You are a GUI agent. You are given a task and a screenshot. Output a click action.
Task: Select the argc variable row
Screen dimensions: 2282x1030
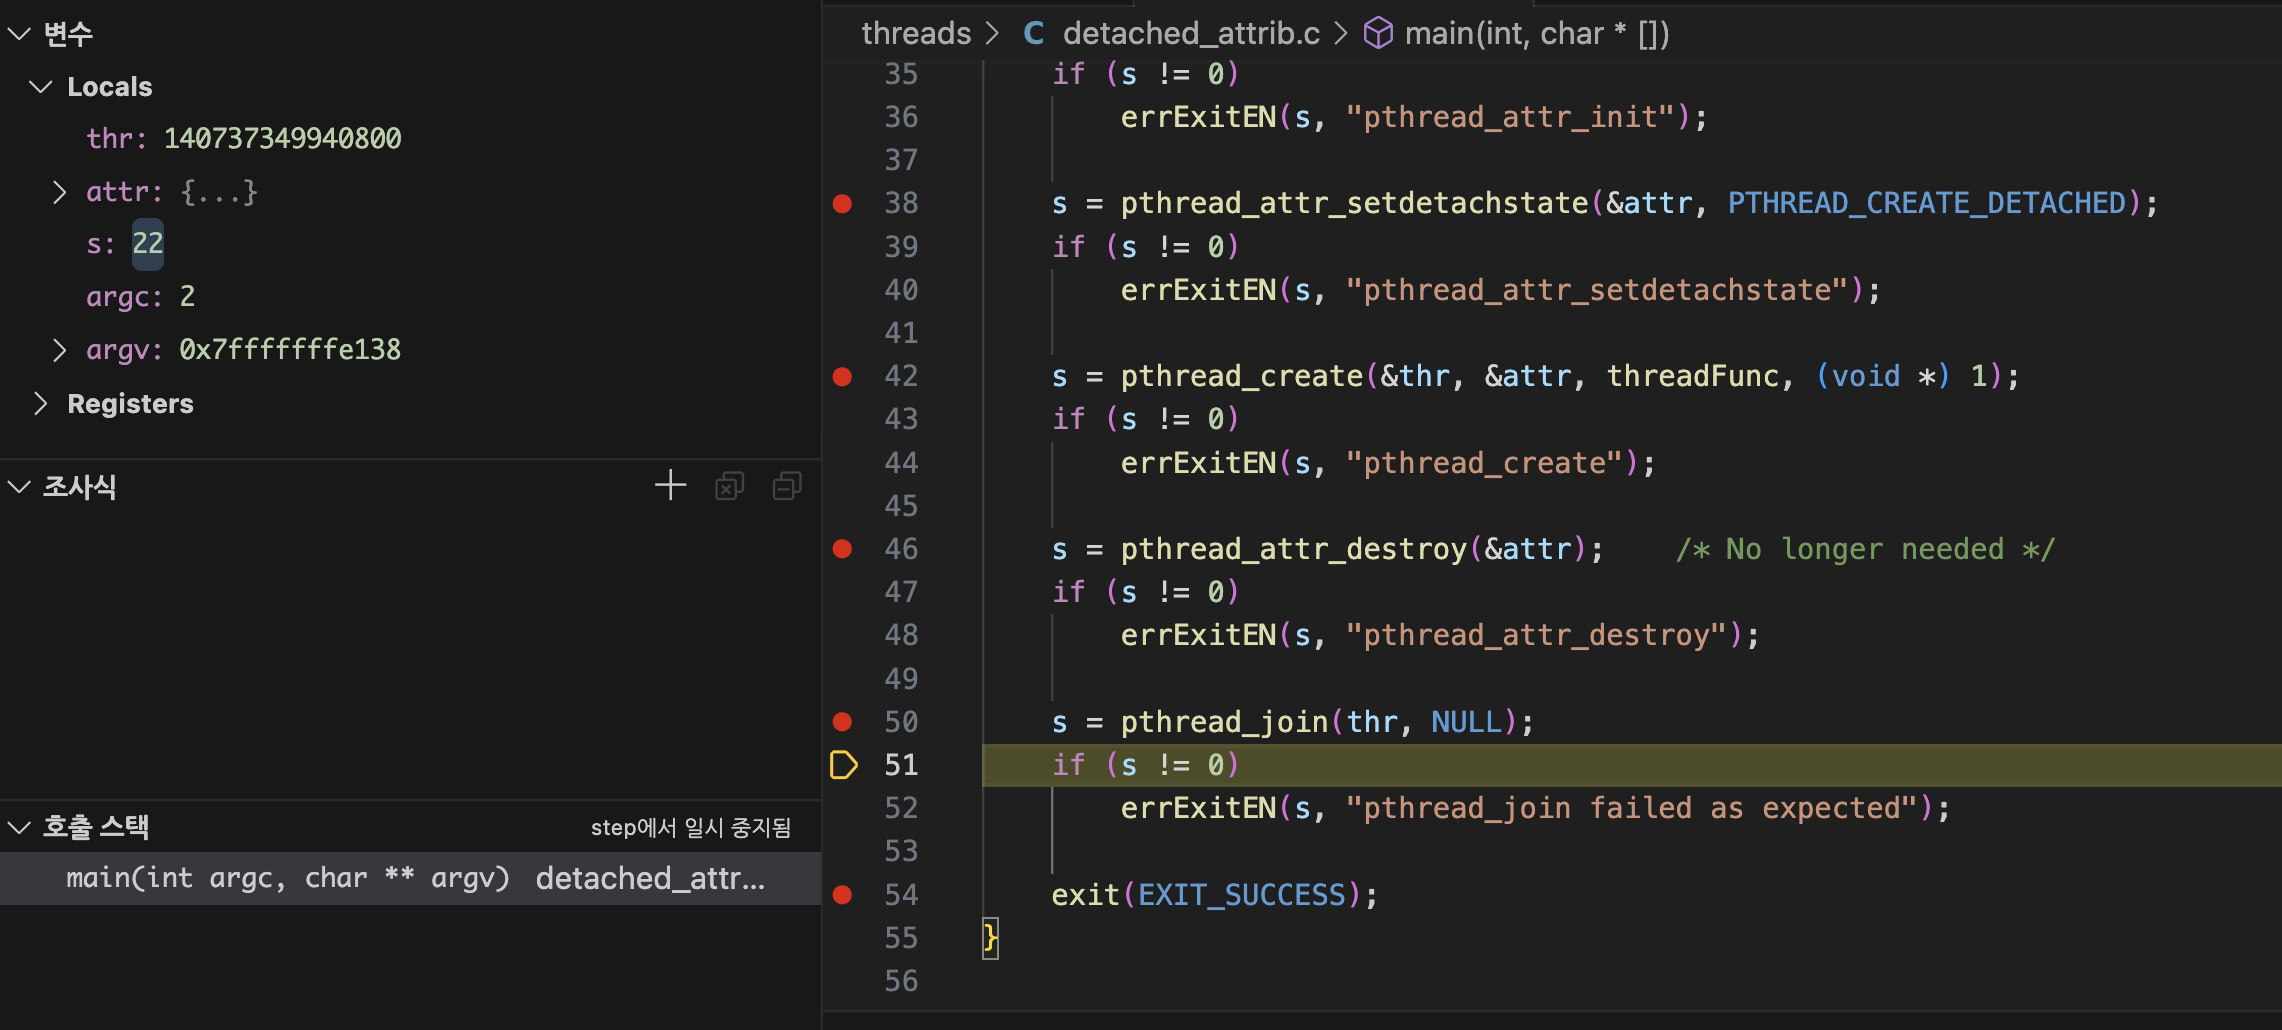click(410, 297)
